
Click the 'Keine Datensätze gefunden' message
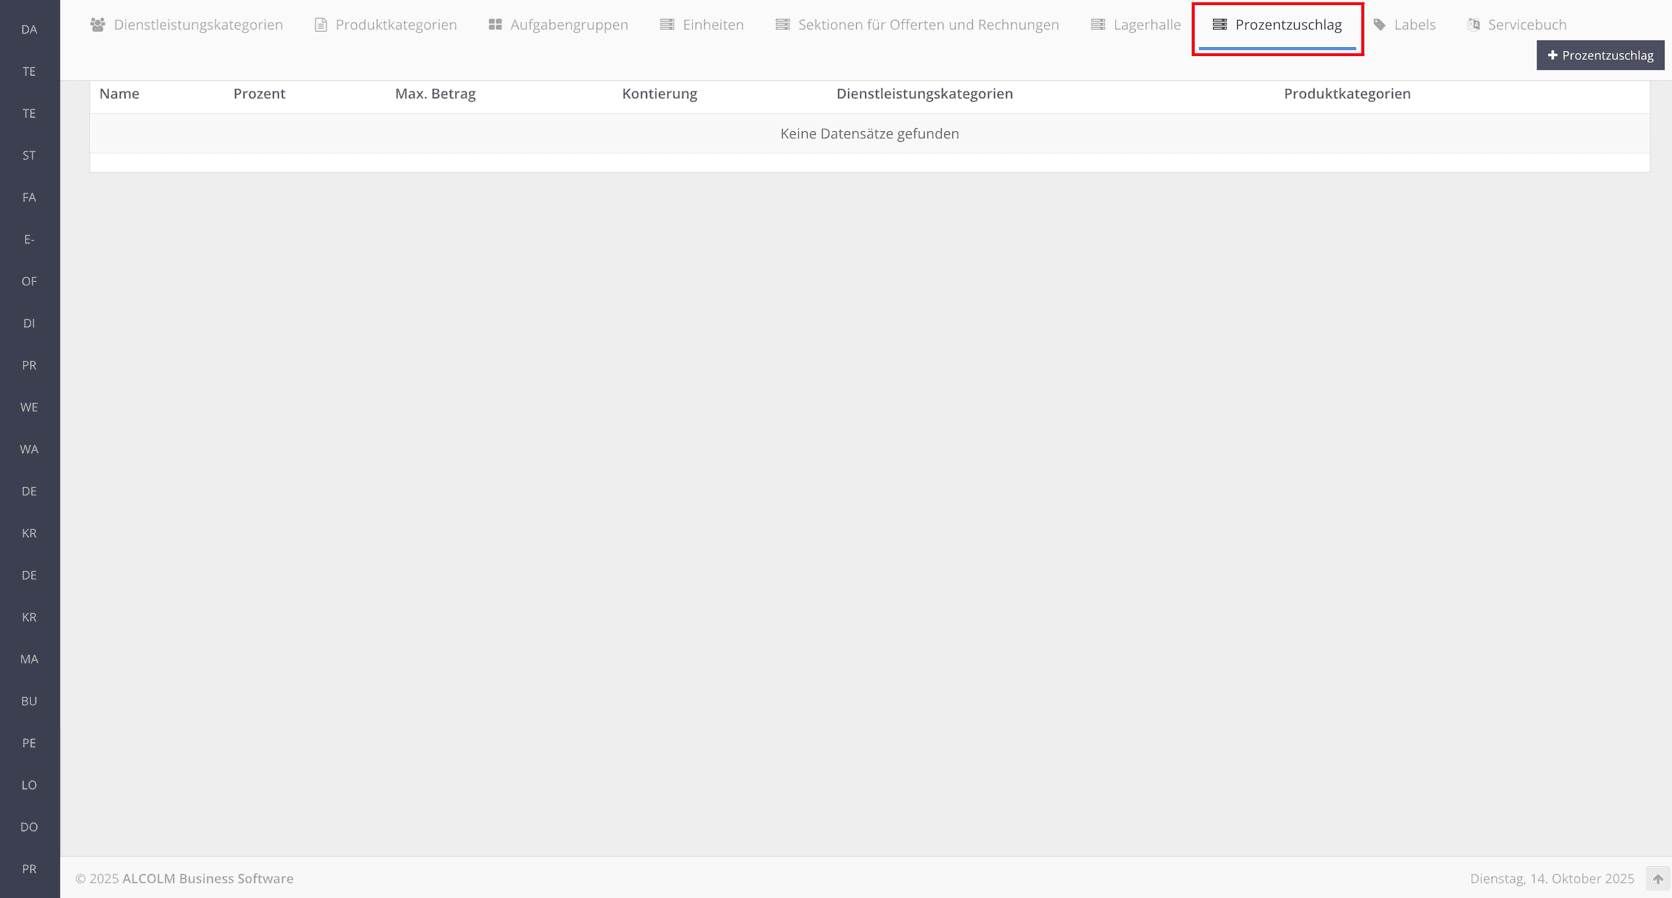[869, 134]
